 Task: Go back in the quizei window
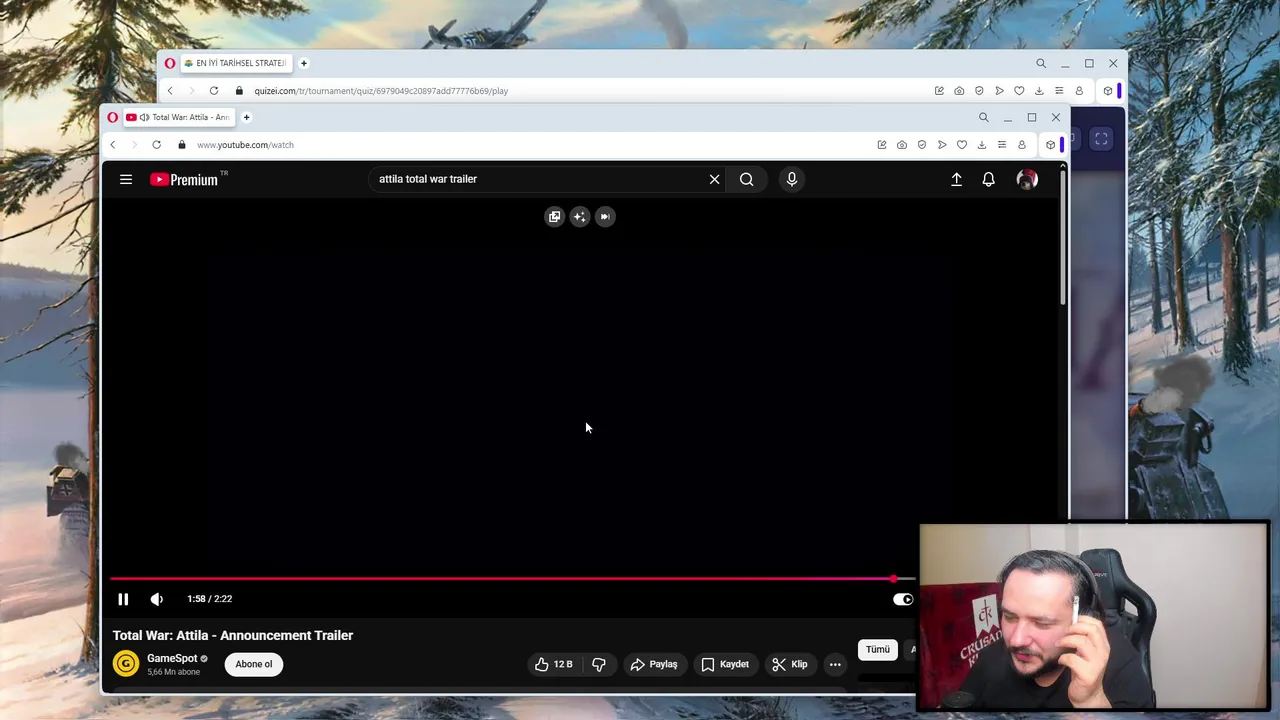[170, 91]
